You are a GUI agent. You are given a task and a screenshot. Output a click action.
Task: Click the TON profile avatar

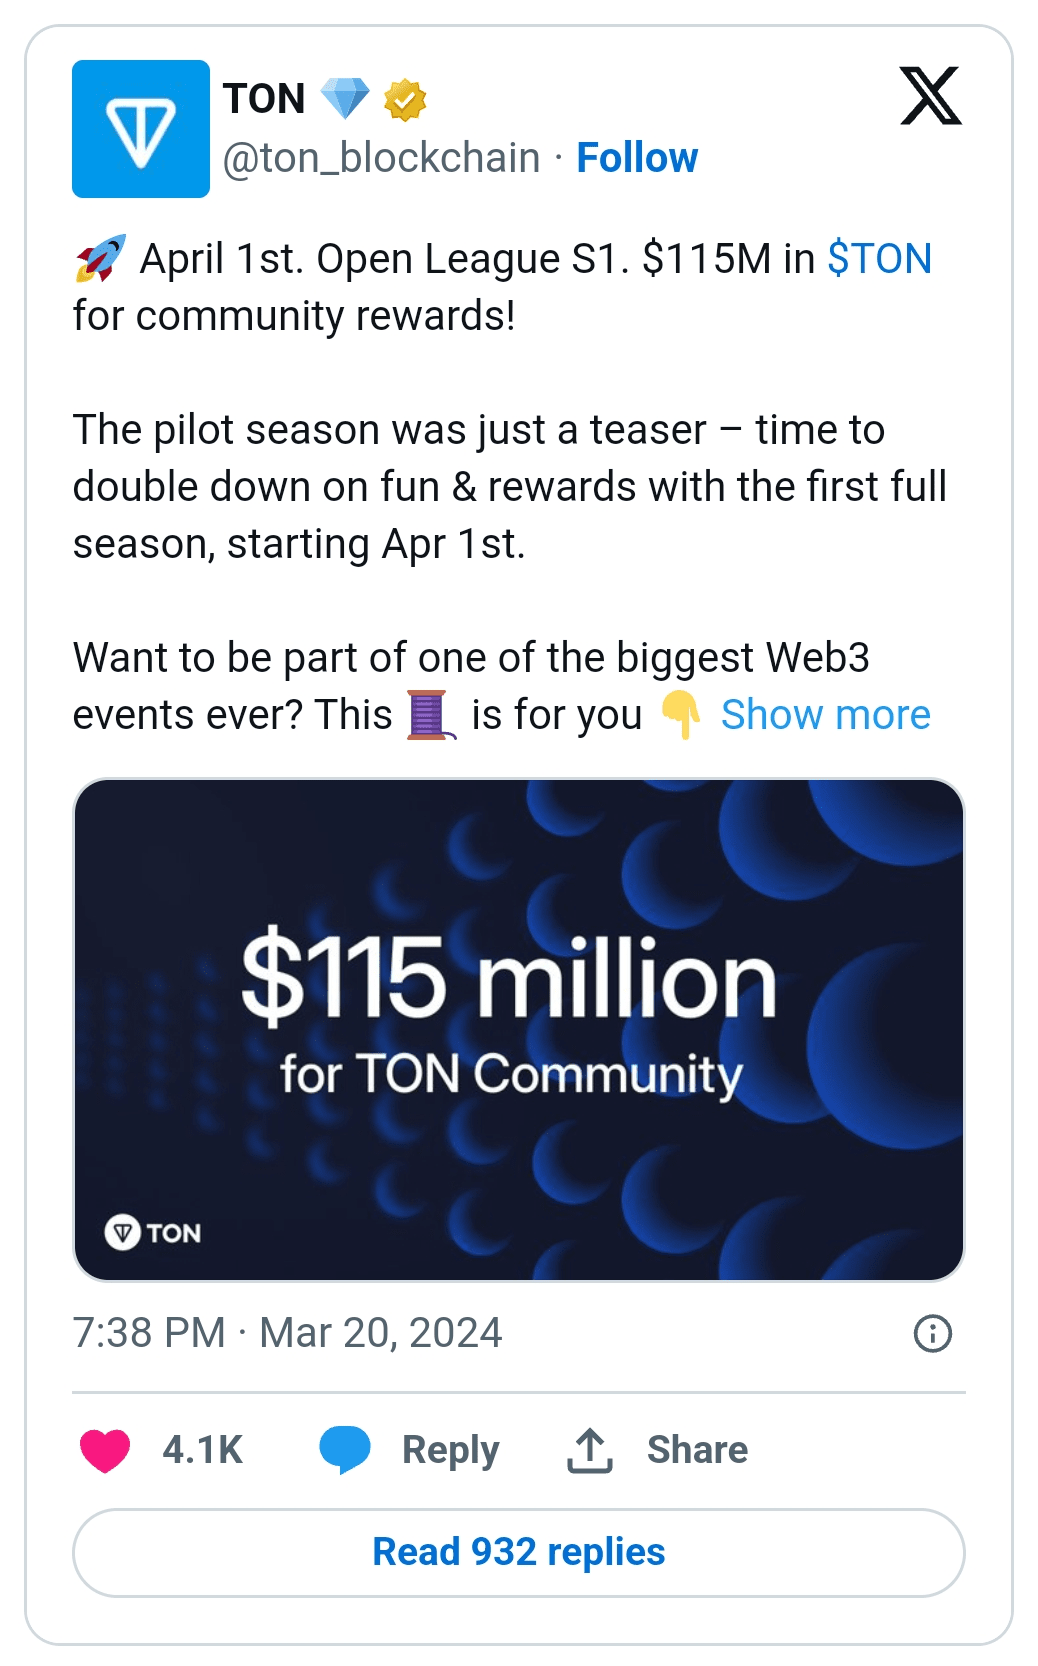pyautogui.click(x=141, y=129)
